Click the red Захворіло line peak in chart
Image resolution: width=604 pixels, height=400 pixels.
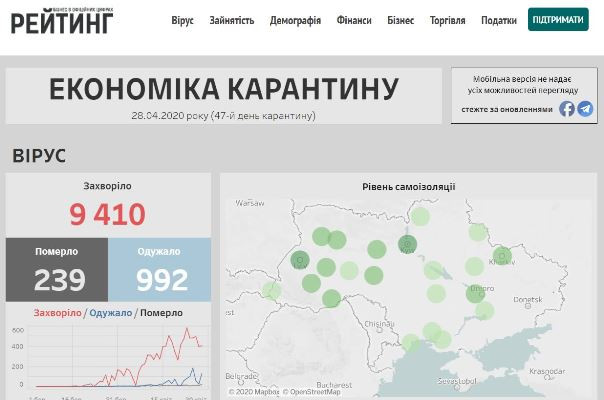[x=187, y=328]
